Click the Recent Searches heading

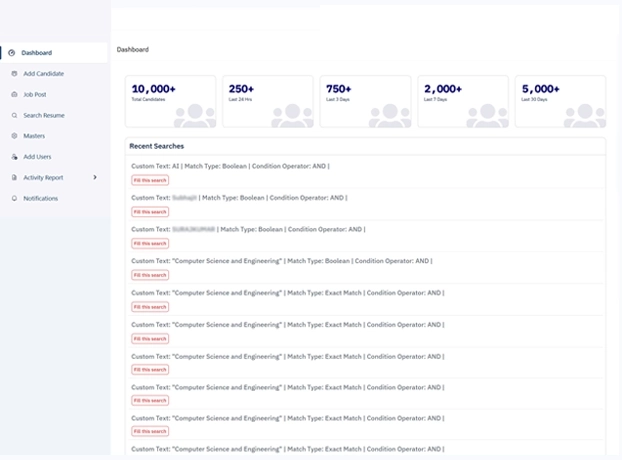click(x=157, y=146)
